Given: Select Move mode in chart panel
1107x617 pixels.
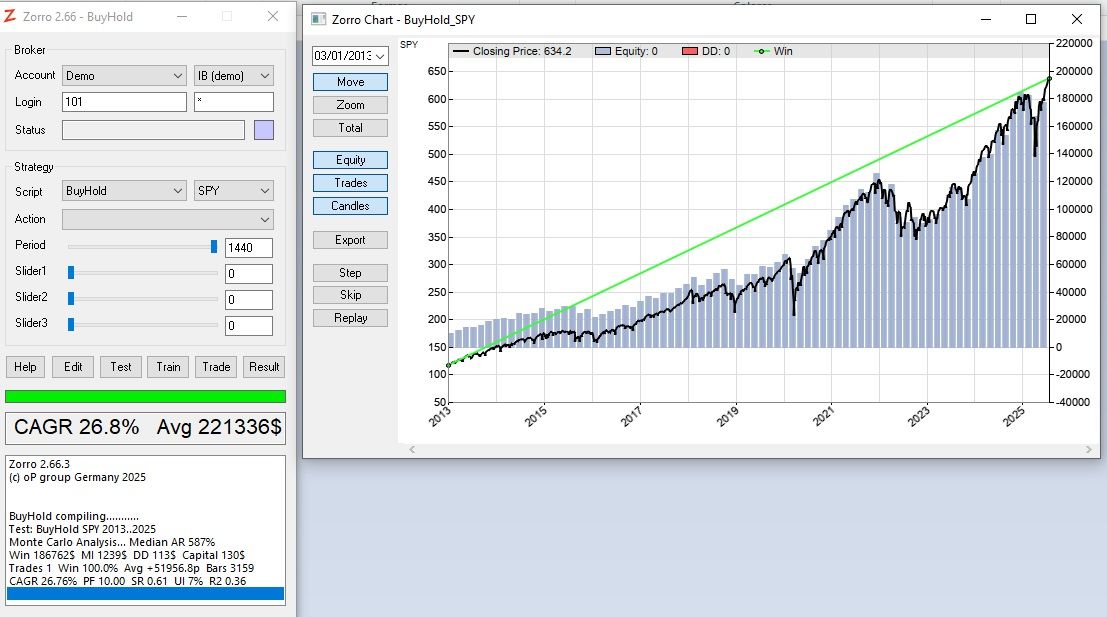Looking at the screenshot, I should pyautogui.click(x=350, y=82).
